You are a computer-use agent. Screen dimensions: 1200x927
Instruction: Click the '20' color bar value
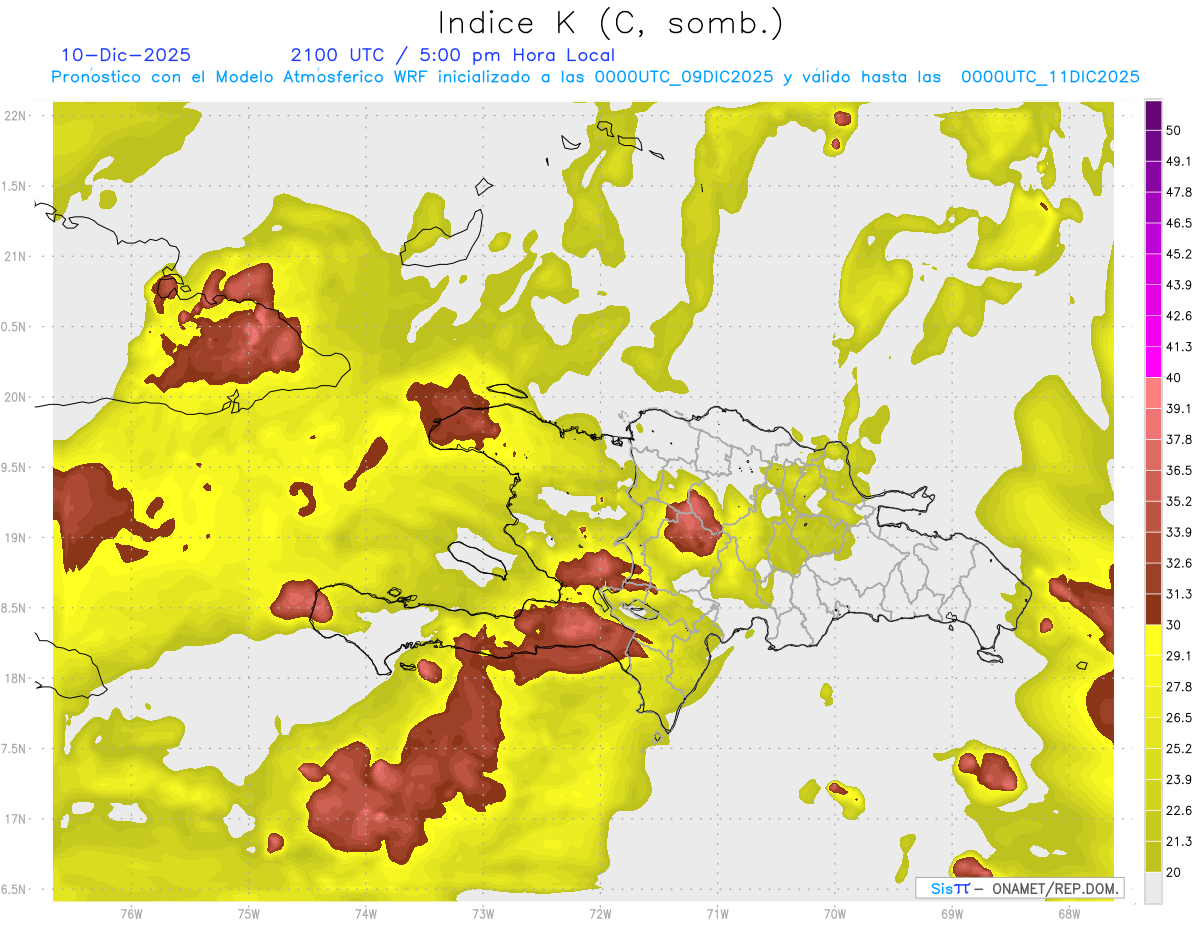[1175, 872]
